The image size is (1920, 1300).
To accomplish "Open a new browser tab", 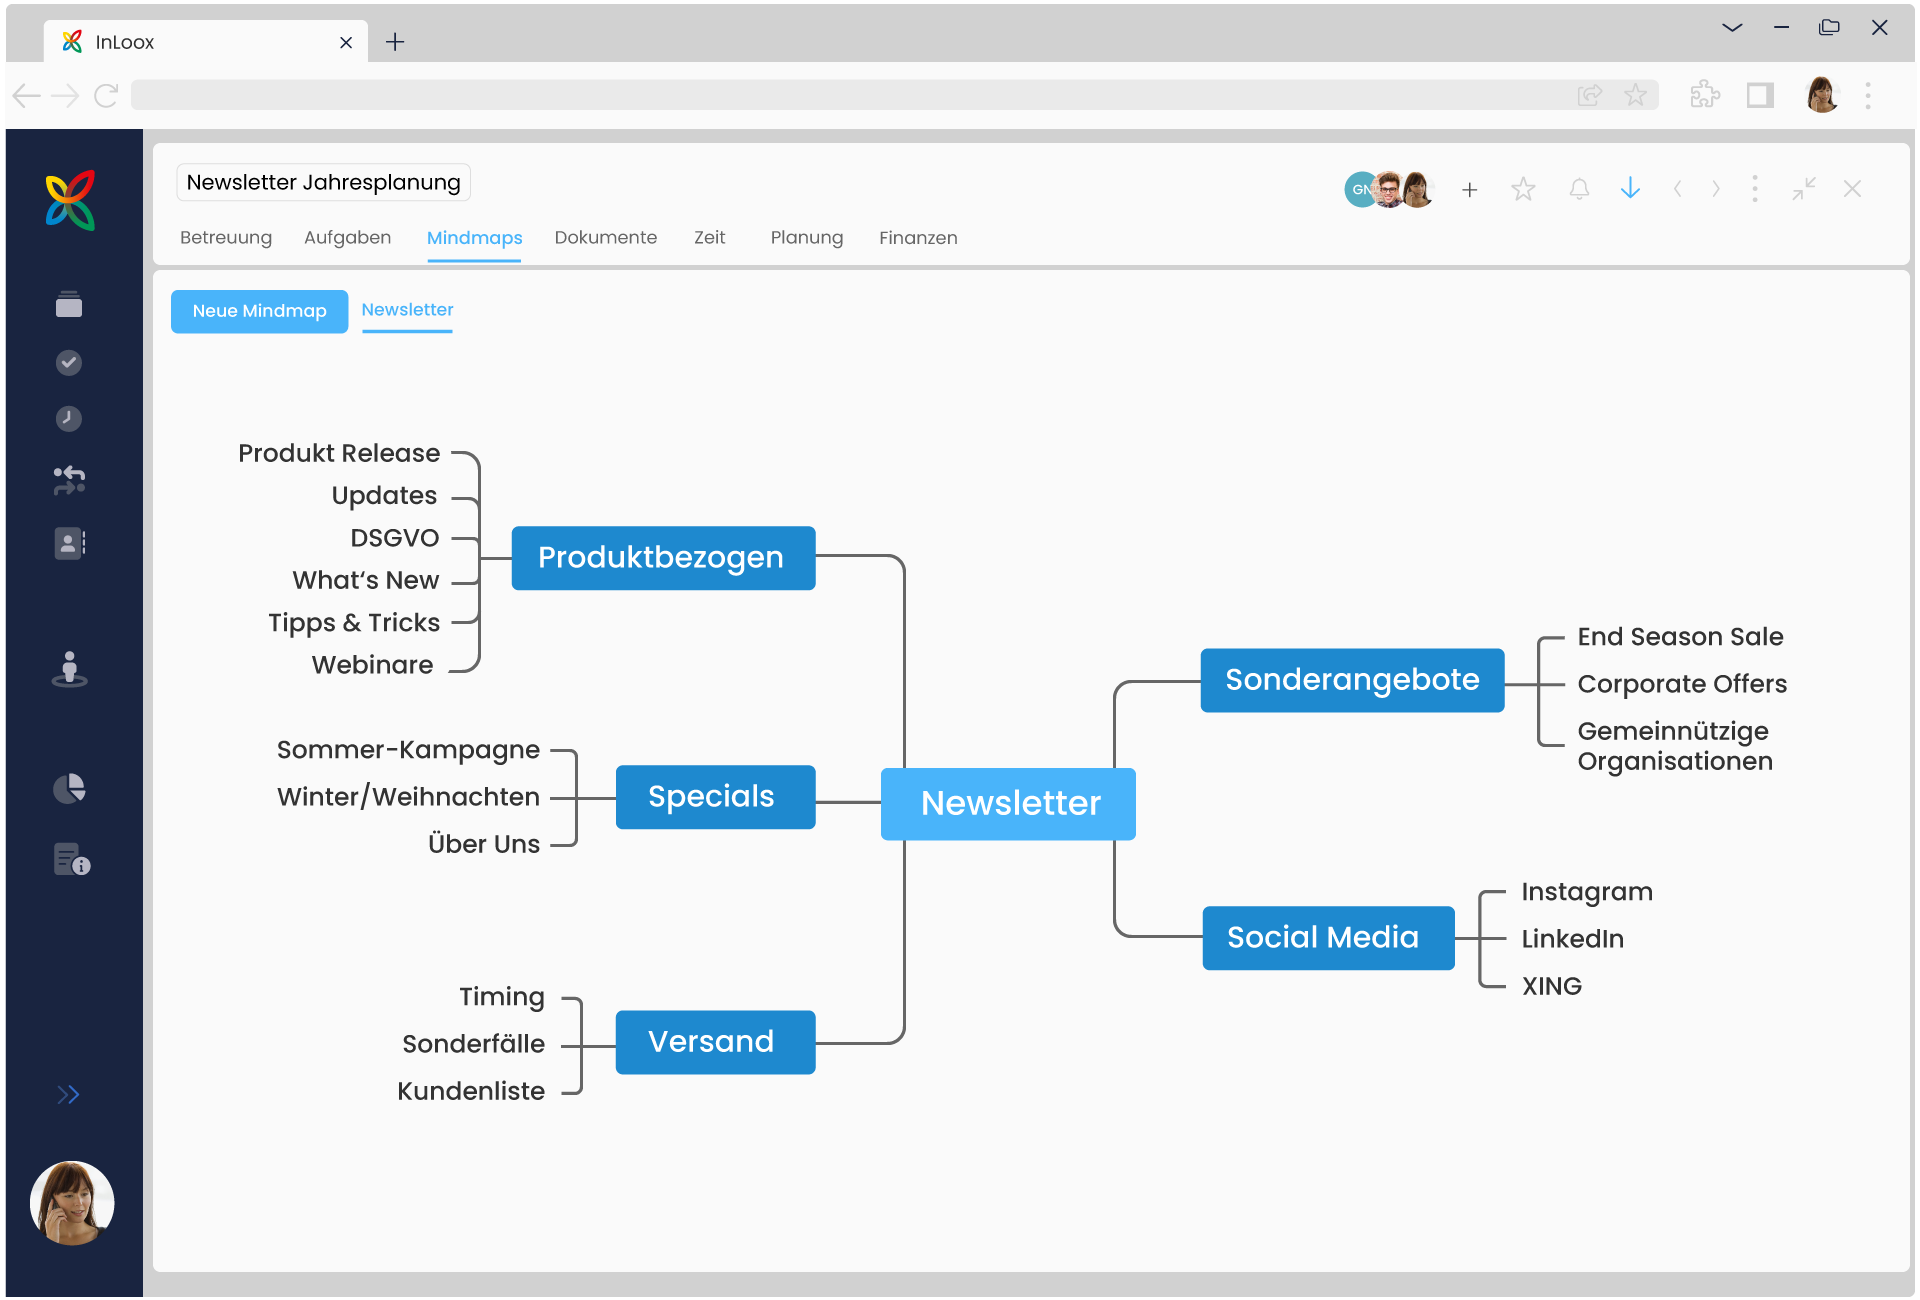I will (395, 42).
